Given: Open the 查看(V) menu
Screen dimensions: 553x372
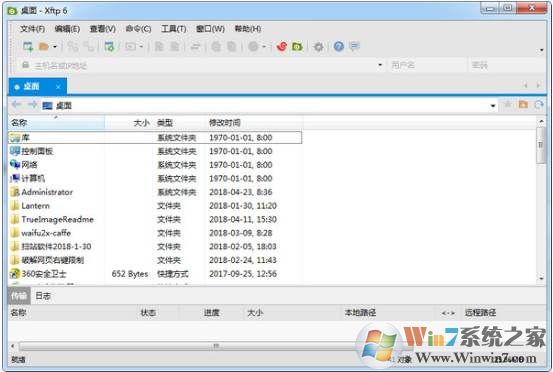Looking at the screenshot, I should (x=103, y=29).
